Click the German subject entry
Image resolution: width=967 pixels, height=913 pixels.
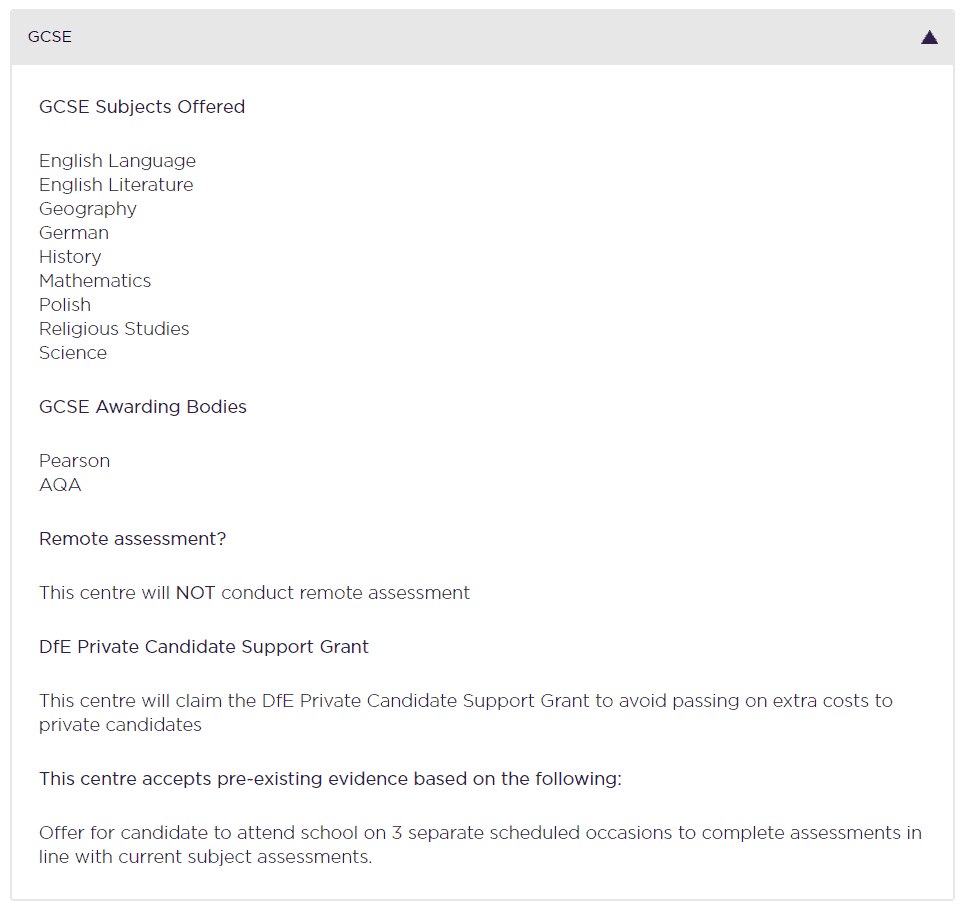click(x=74, y=233)
